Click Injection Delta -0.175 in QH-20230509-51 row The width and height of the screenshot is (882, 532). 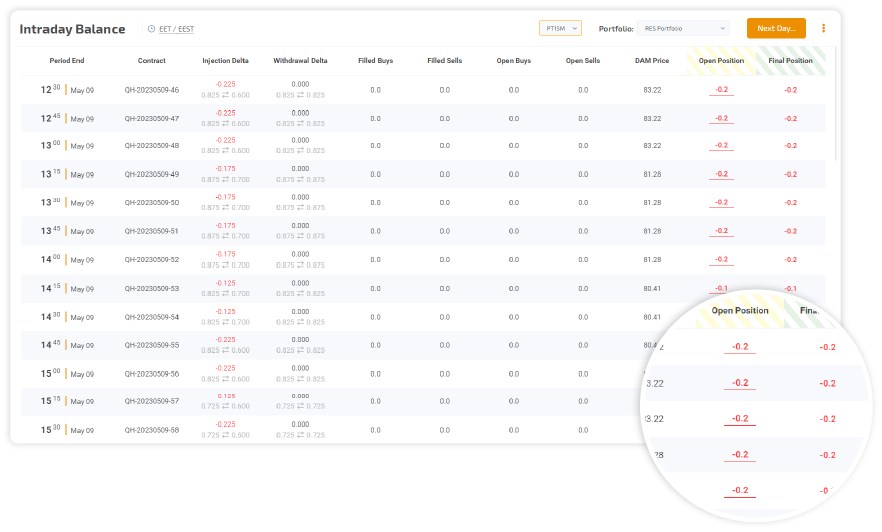point(225,226)
